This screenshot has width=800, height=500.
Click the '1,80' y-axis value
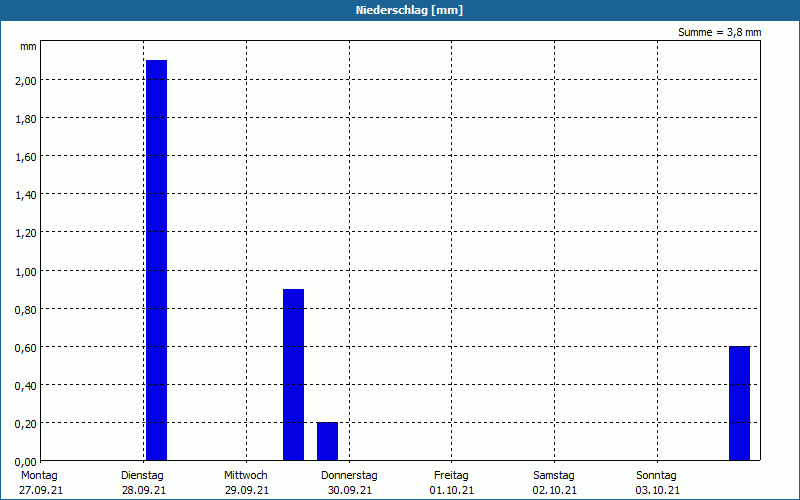[26, 119]
